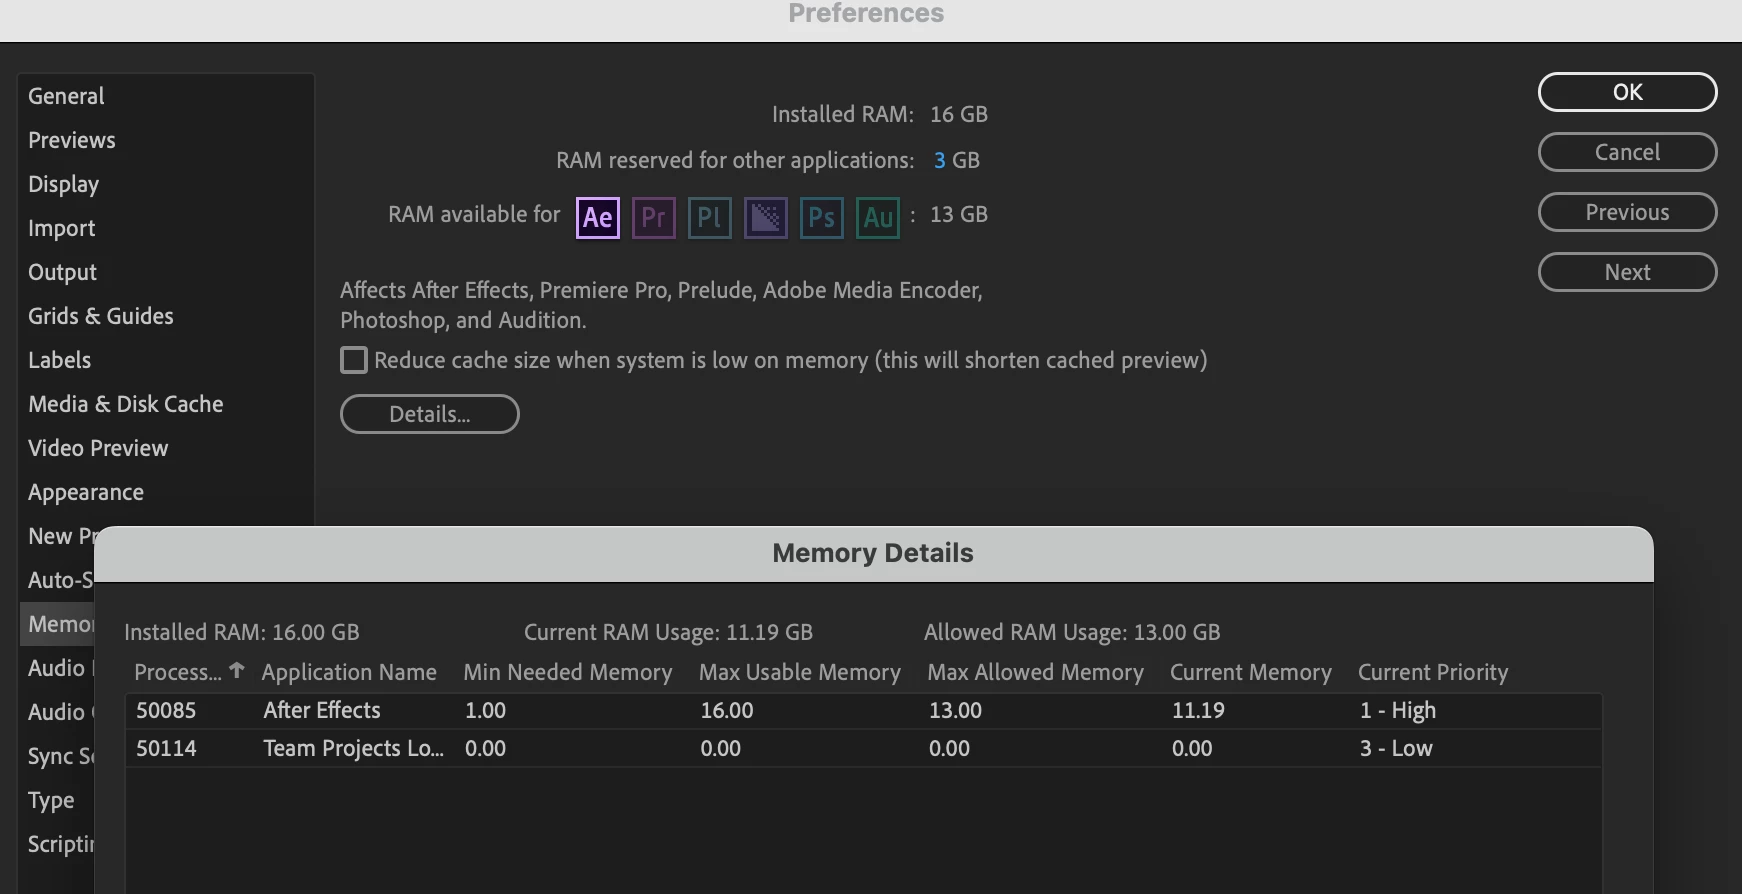Click the Cancel button
Screen dimensions: 1742x894
coord(1628,152)
